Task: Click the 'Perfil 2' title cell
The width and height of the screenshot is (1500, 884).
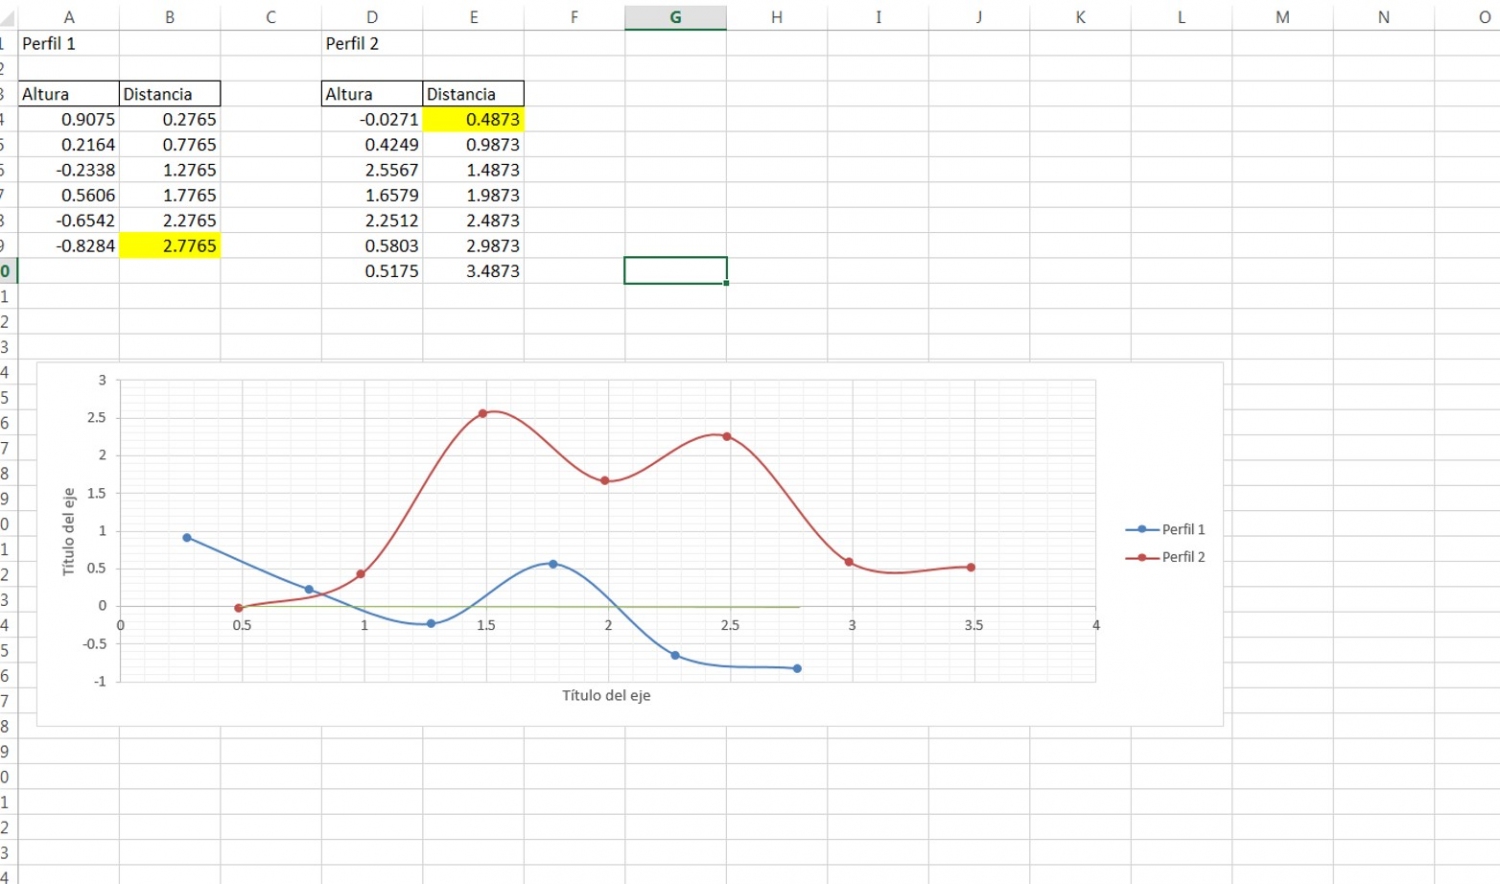Action: point(372,43)
